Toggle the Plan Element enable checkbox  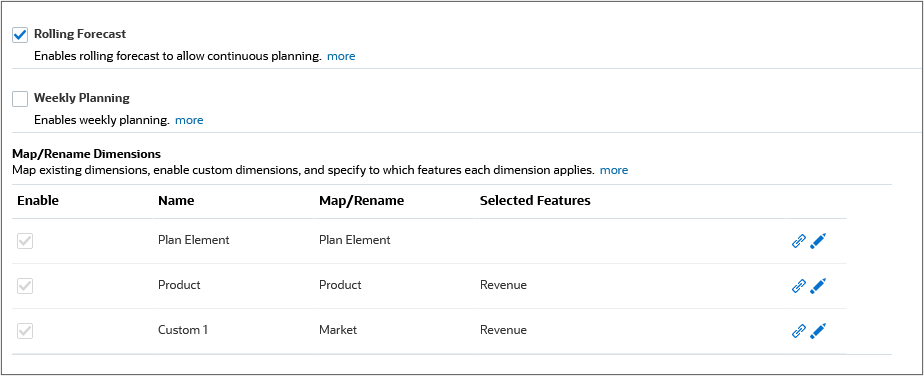(25, 241)
